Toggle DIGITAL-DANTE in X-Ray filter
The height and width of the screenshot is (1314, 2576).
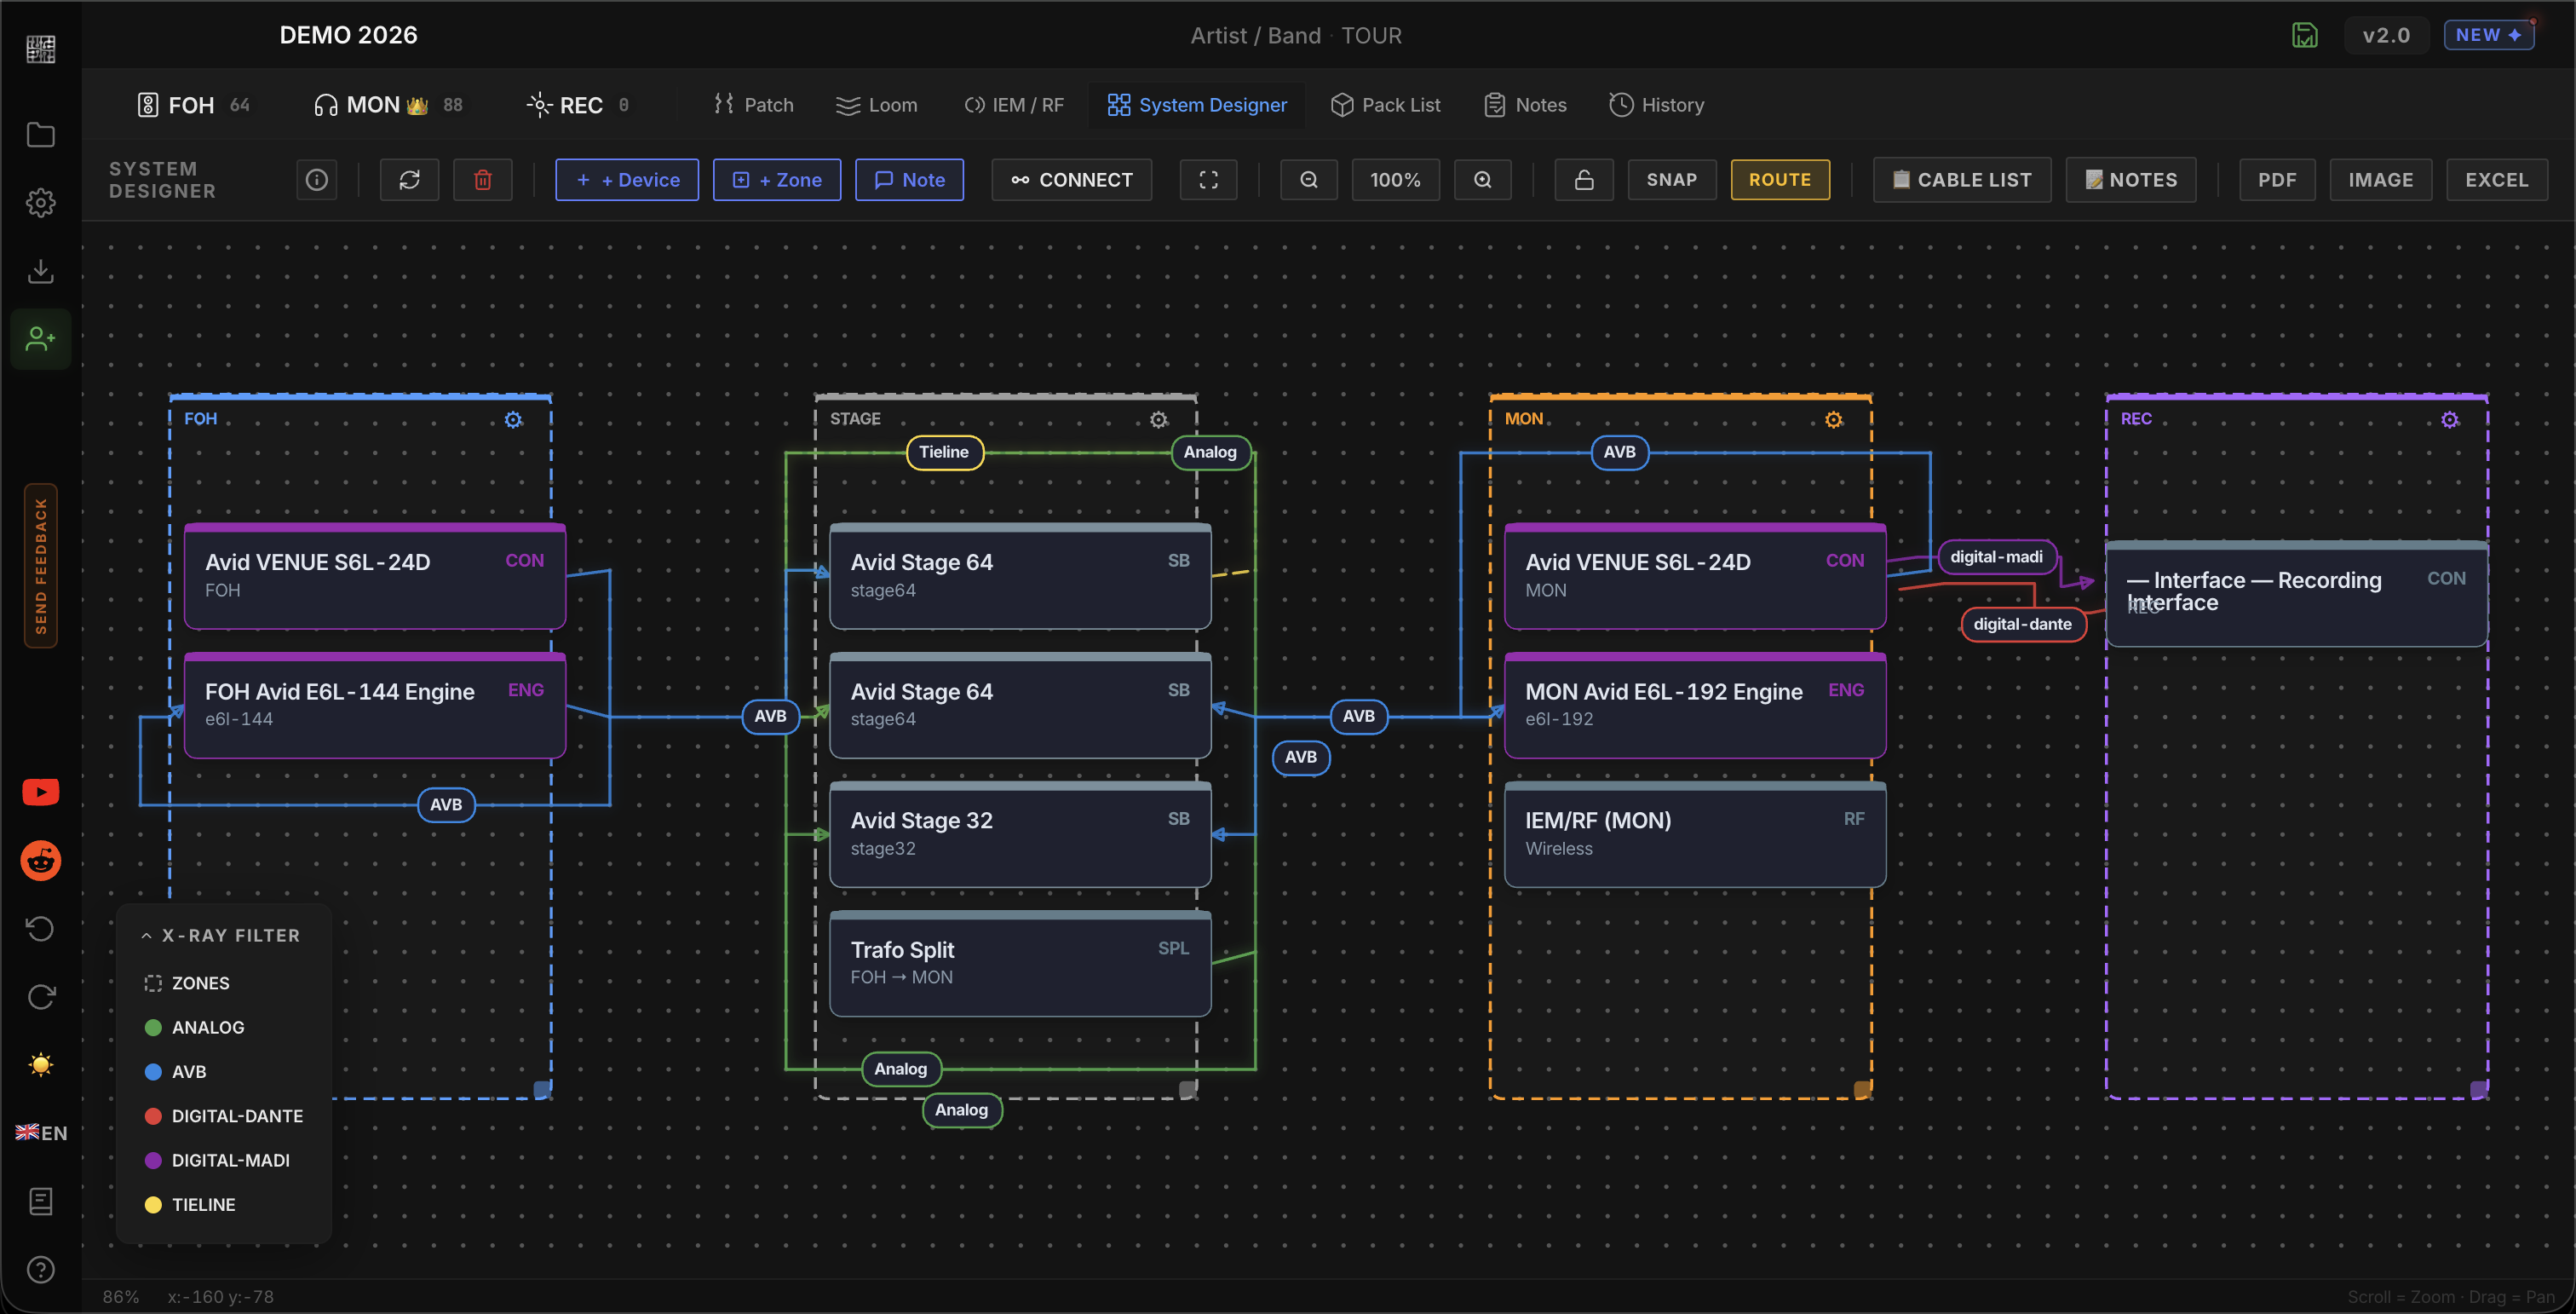pyautogui.click(x=224, y=1116)
